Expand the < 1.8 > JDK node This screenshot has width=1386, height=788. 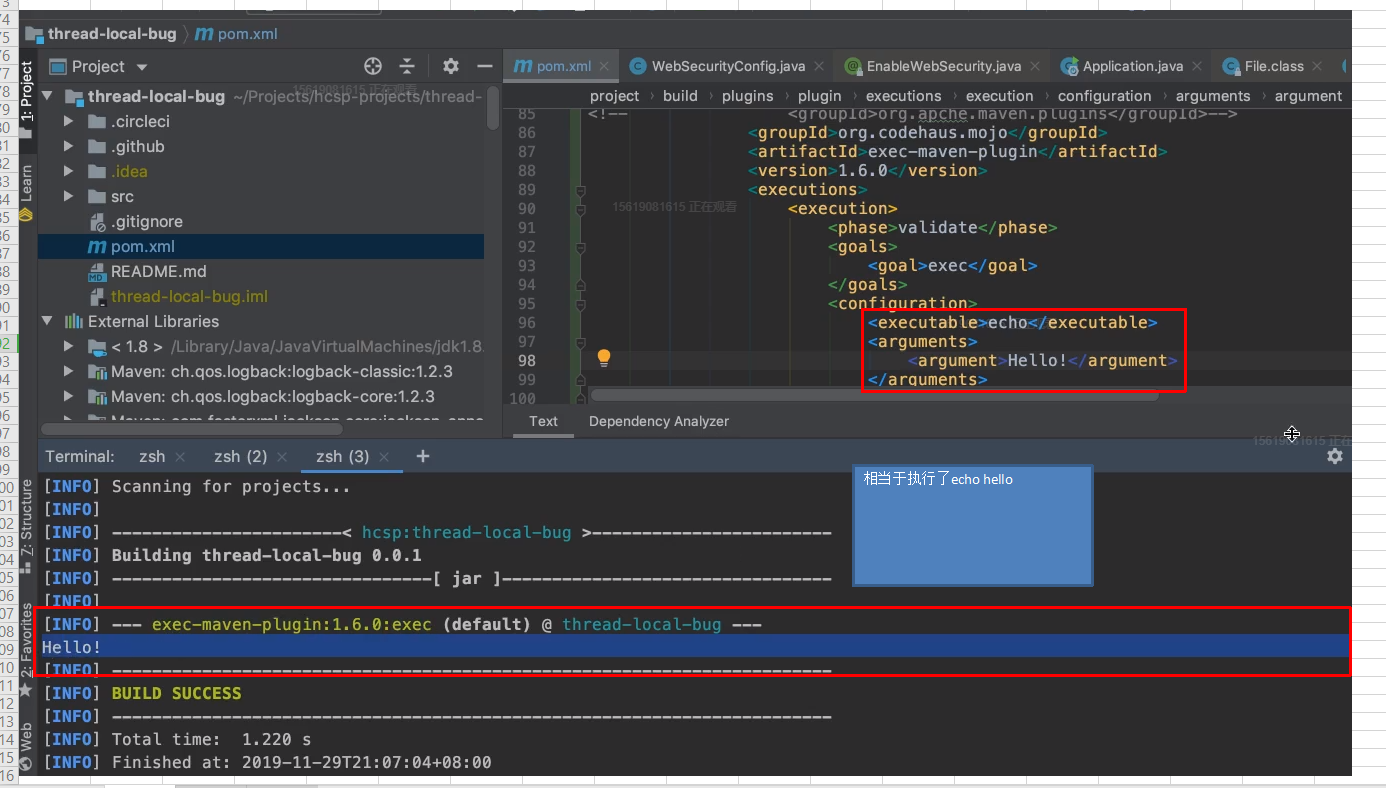coord(69,346)
